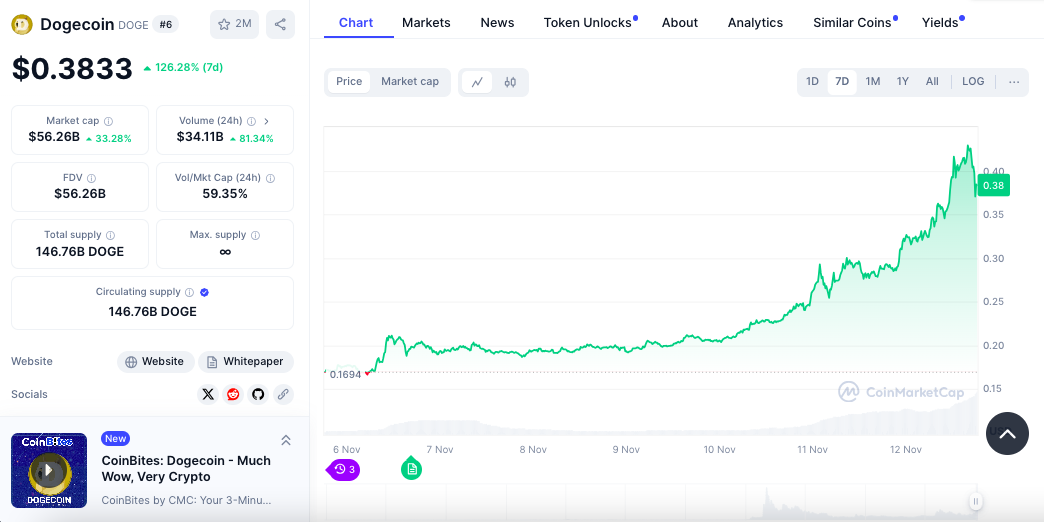The image size is (1044, 522).
Task: Select Price chart mode
Action: pyautogui.click(x=349, y=82)
